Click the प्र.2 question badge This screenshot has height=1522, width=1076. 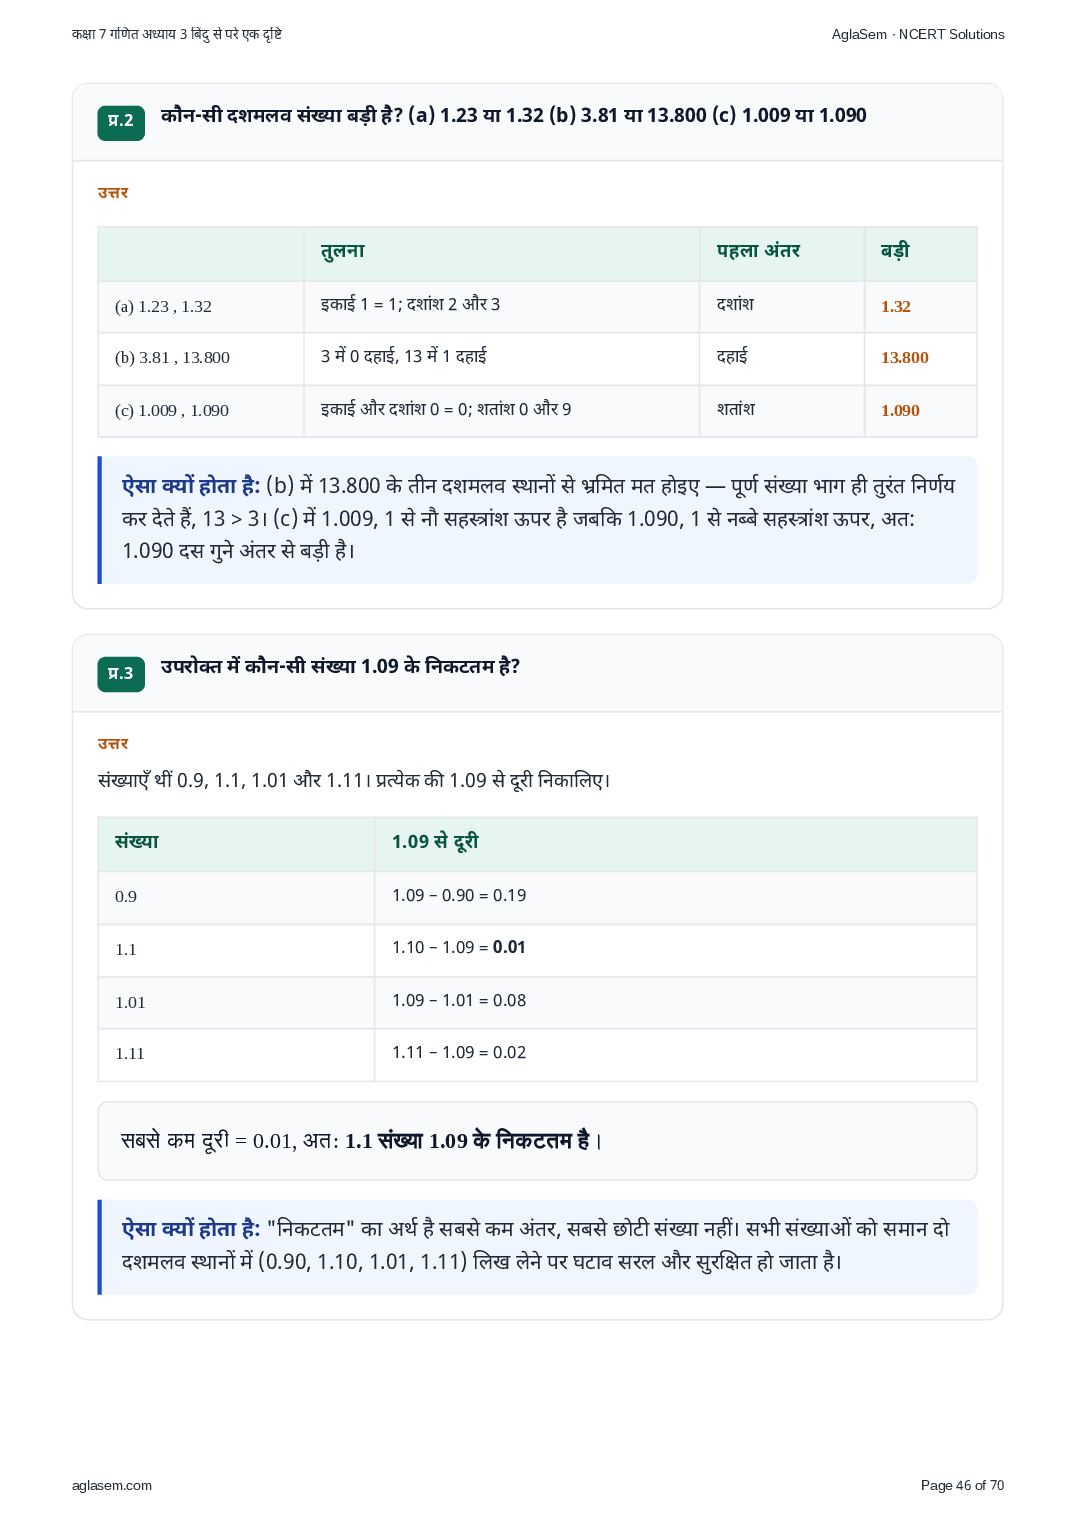121,122
